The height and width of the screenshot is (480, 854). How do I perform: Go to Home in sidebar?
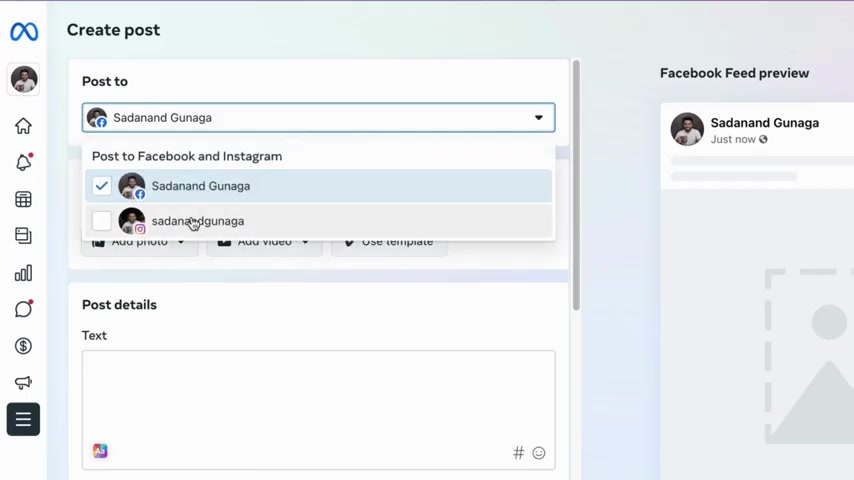[x=23, y=126]
